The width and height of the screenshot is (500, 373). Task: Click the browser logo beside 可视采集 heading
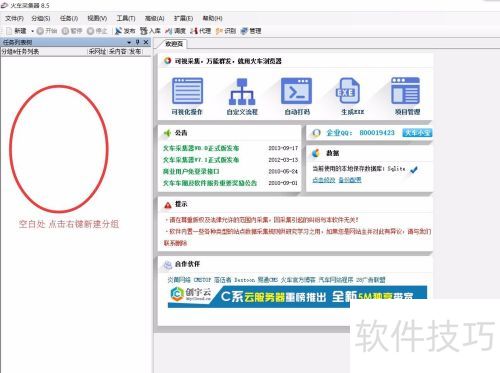coord(167,61)
